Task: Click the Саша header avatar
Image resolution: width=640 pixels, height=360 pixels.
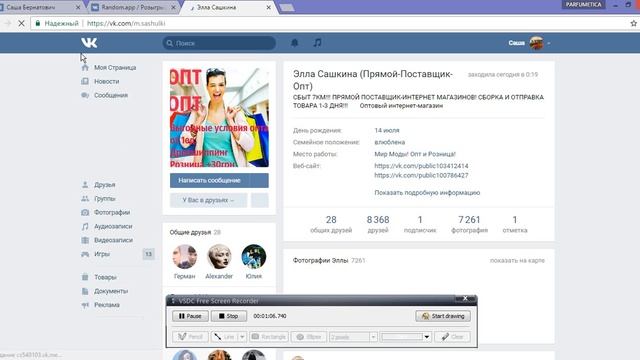Action: tap(536, 43)
